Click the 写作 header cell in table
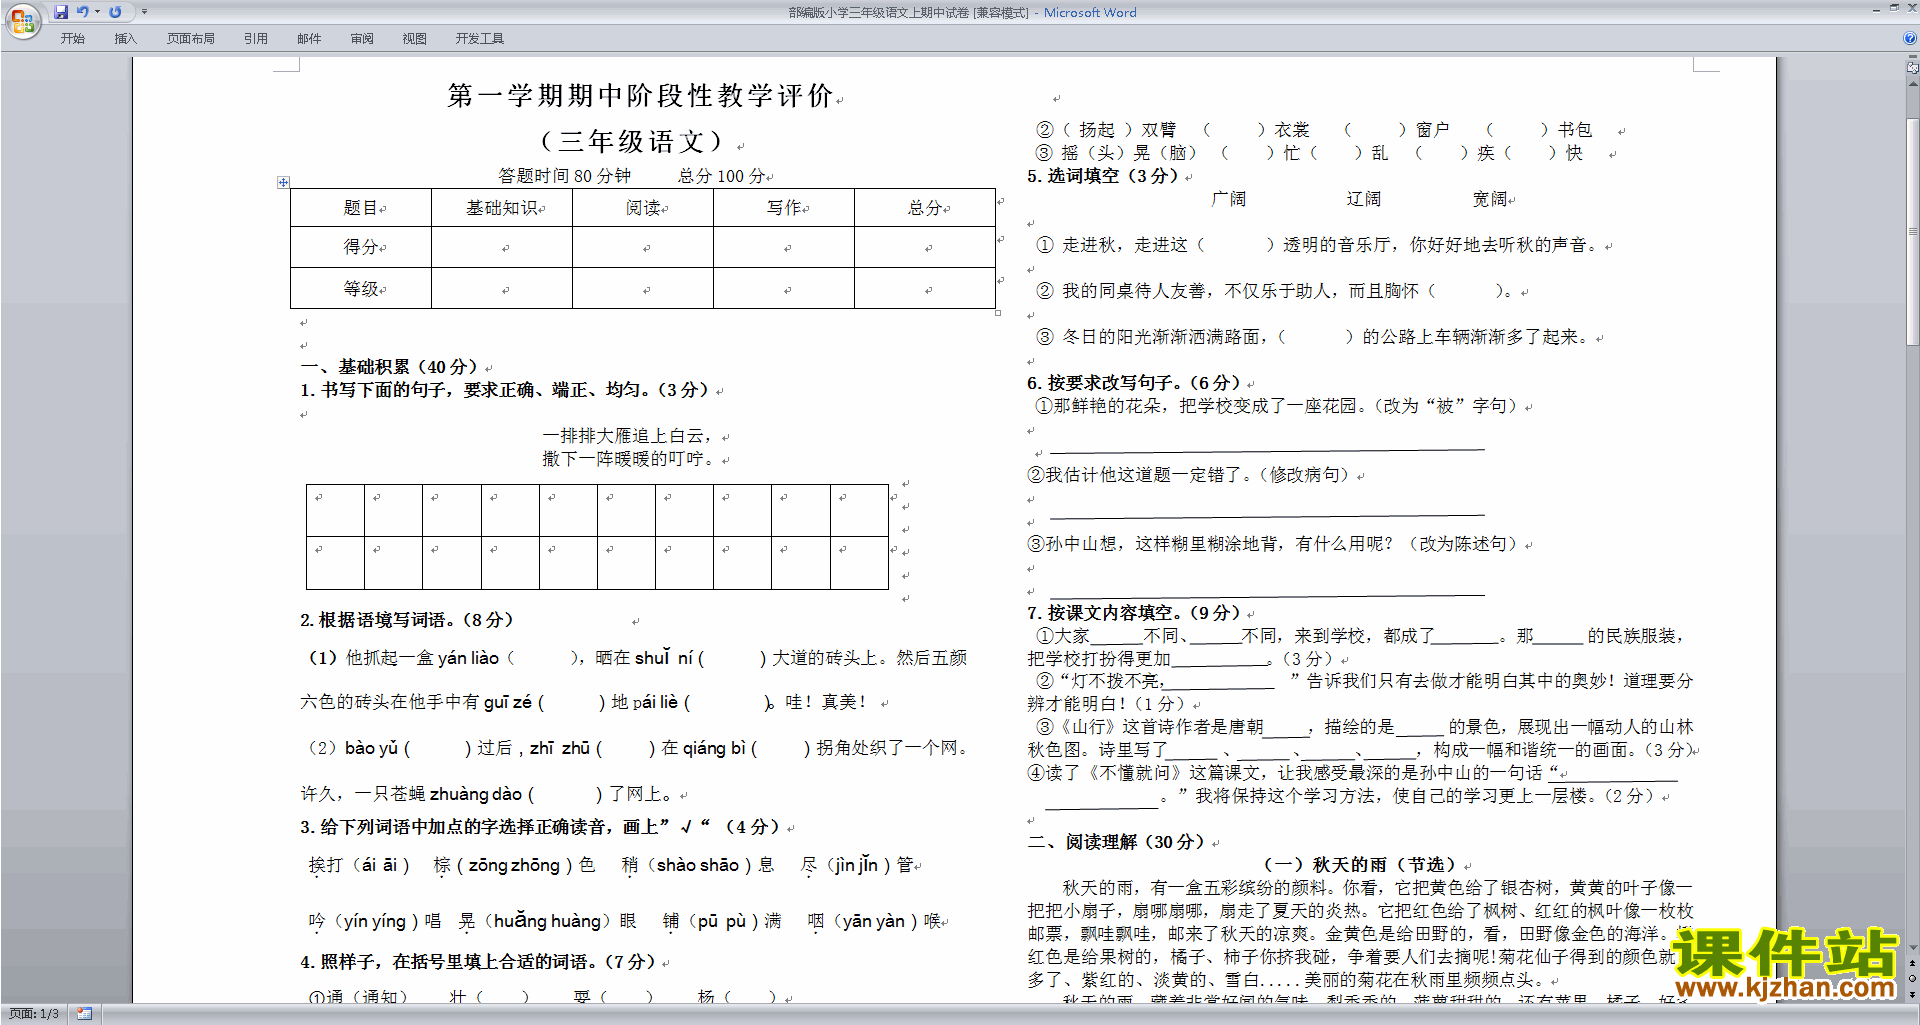 point(784,208)
